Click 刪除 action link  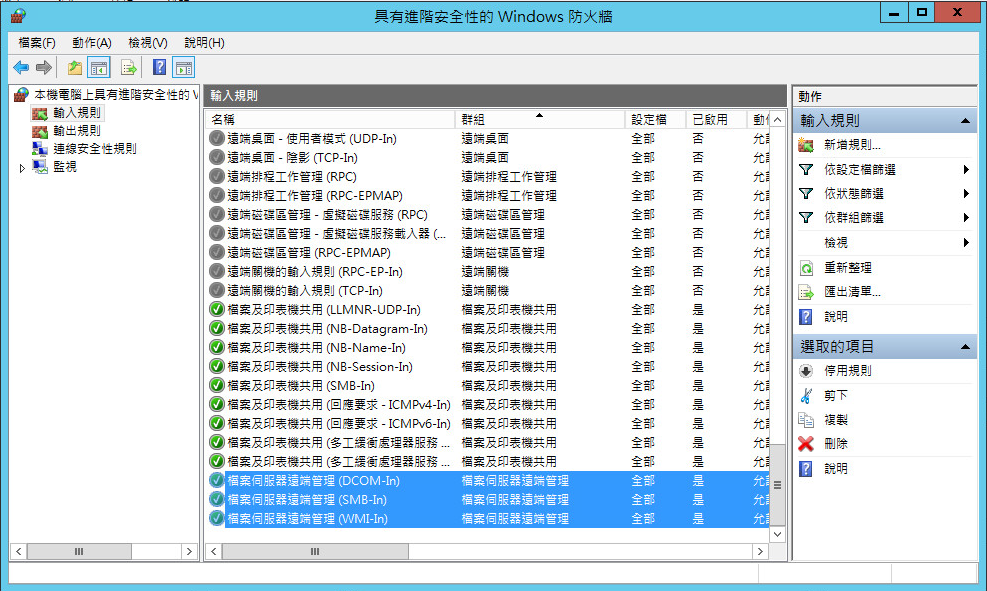coord(836,444)
